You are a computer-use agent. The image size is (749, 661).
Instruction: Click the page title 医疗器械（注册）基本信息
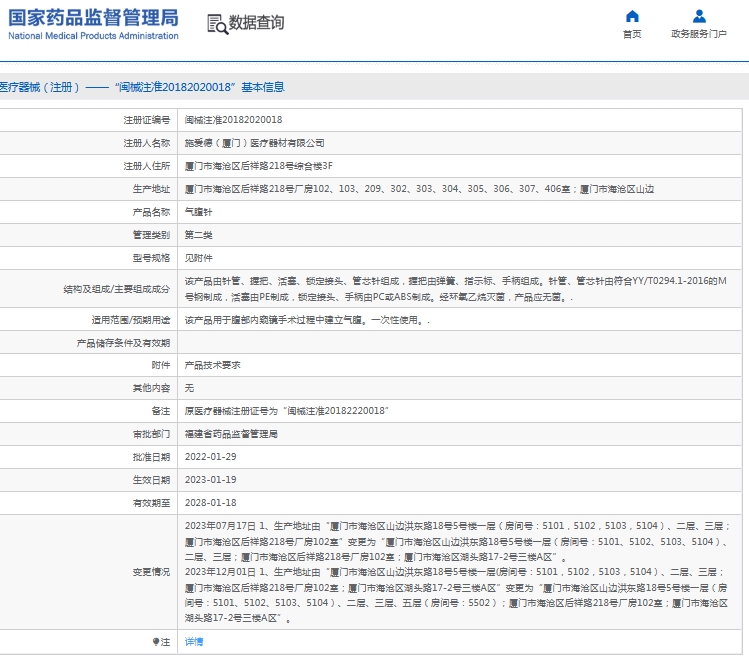(x=142, y=87)
